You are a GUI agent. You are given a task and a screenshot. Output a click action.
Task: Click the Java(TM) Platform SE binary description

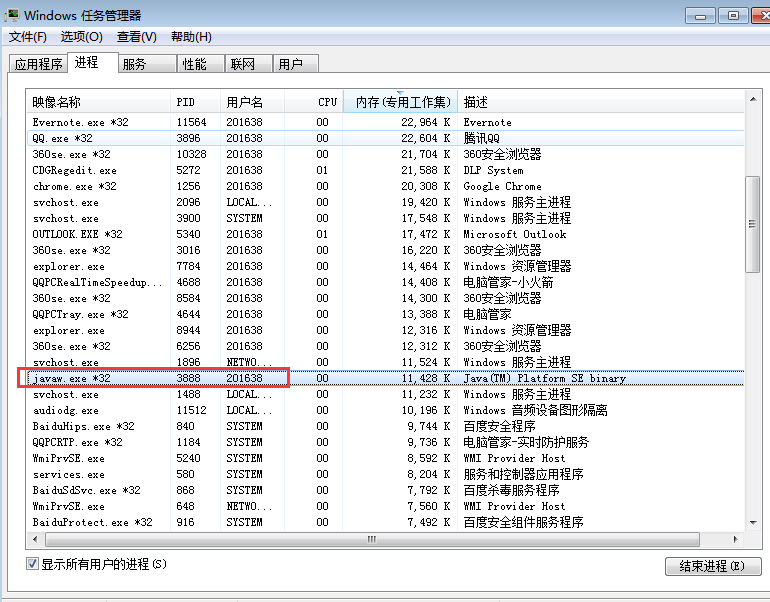pyautogui.click(x=545, y=378)
